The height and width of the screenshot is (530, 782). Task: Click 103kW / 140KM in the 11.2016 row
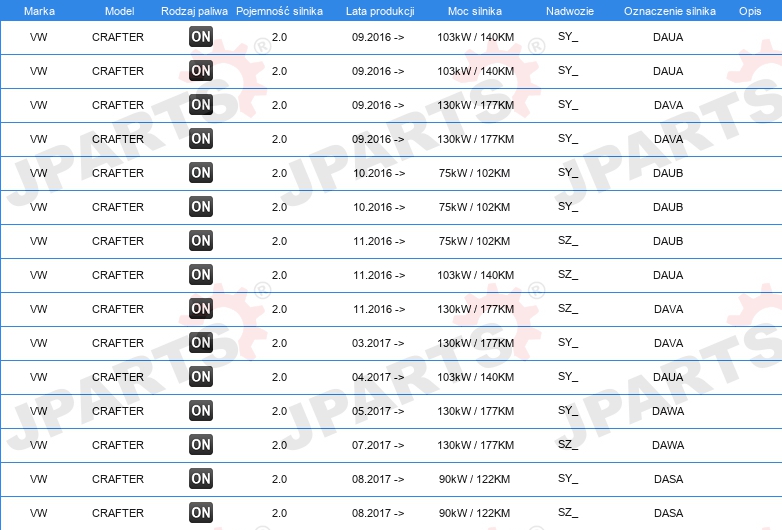tap(475, 275)
